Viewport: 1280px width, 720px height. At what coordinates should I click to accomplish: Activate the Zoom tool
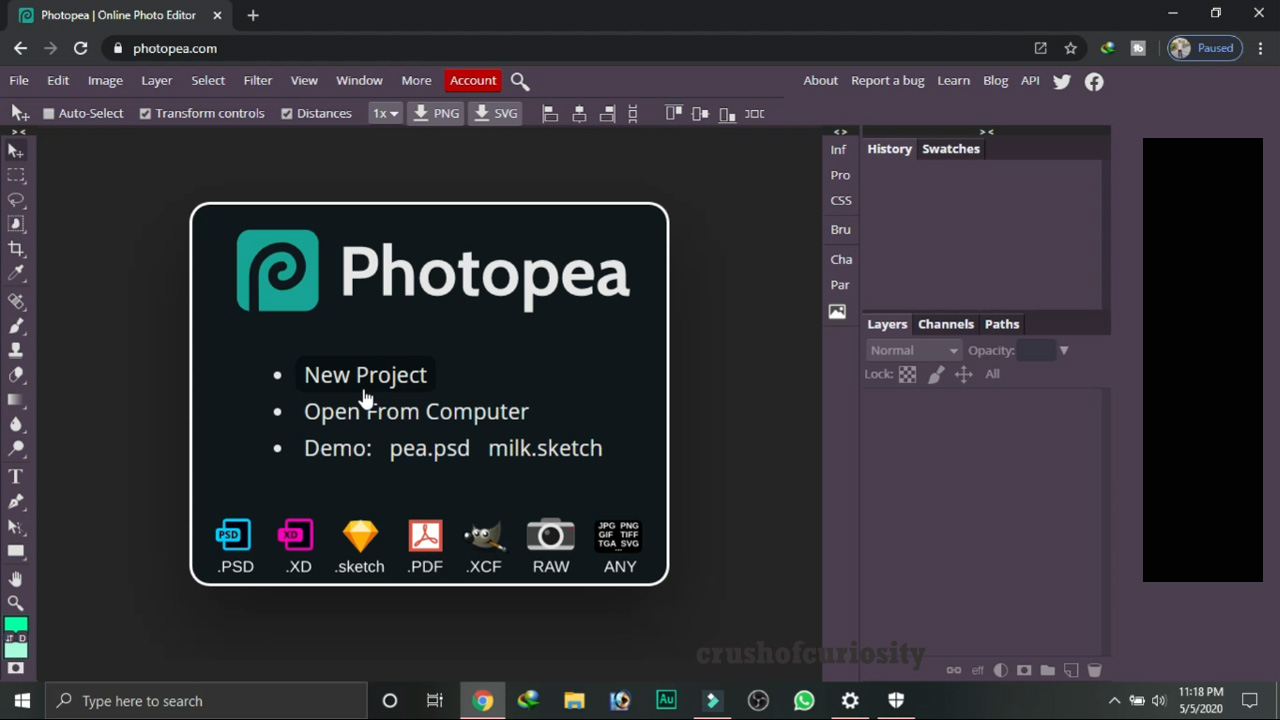pyautogui.click(x=16, y=602)
